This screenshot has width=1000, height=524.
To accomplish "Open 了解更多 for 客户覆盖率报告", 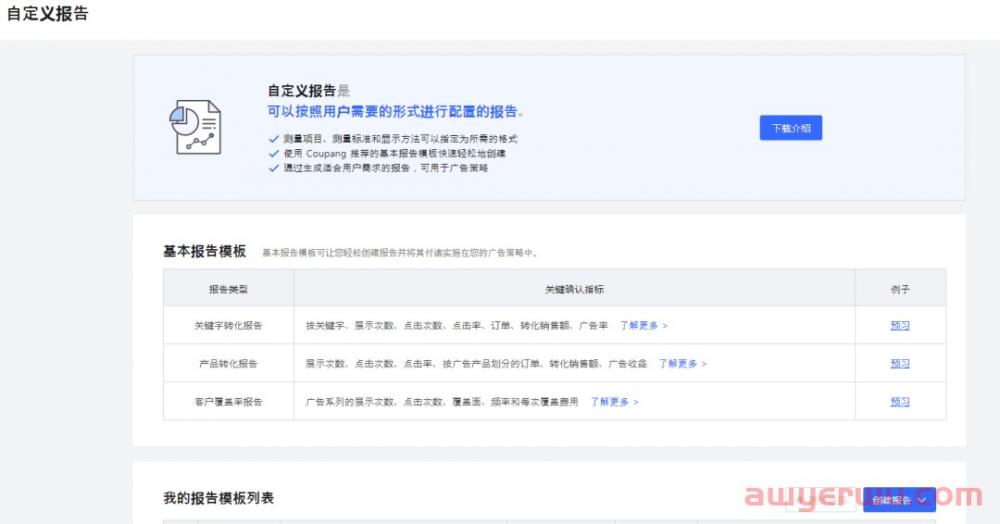I will pyautogui.click(x=613, y=402).
